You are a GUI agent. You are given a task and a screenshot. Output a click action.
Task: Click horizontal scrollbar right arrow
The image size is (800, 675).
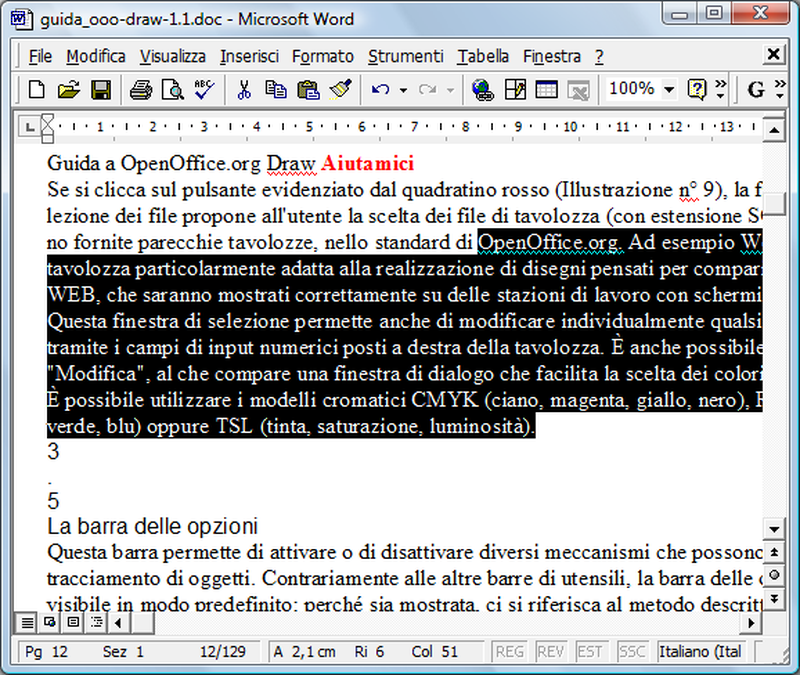[x=751, y=622]
